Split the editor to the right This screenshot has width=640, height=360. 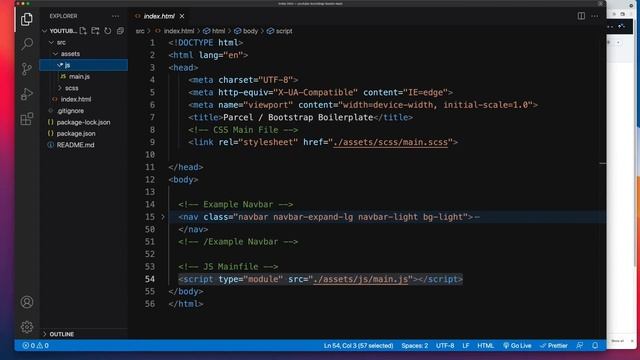[x=581, y=16]
